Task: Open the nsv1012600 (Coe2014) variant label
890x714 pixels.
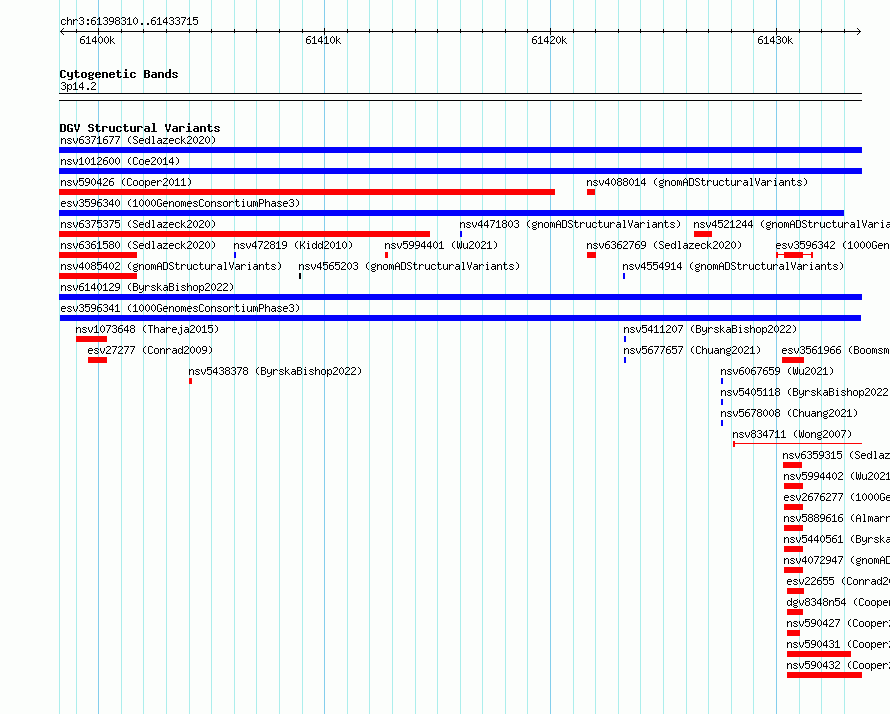Action: pos(120,161)
